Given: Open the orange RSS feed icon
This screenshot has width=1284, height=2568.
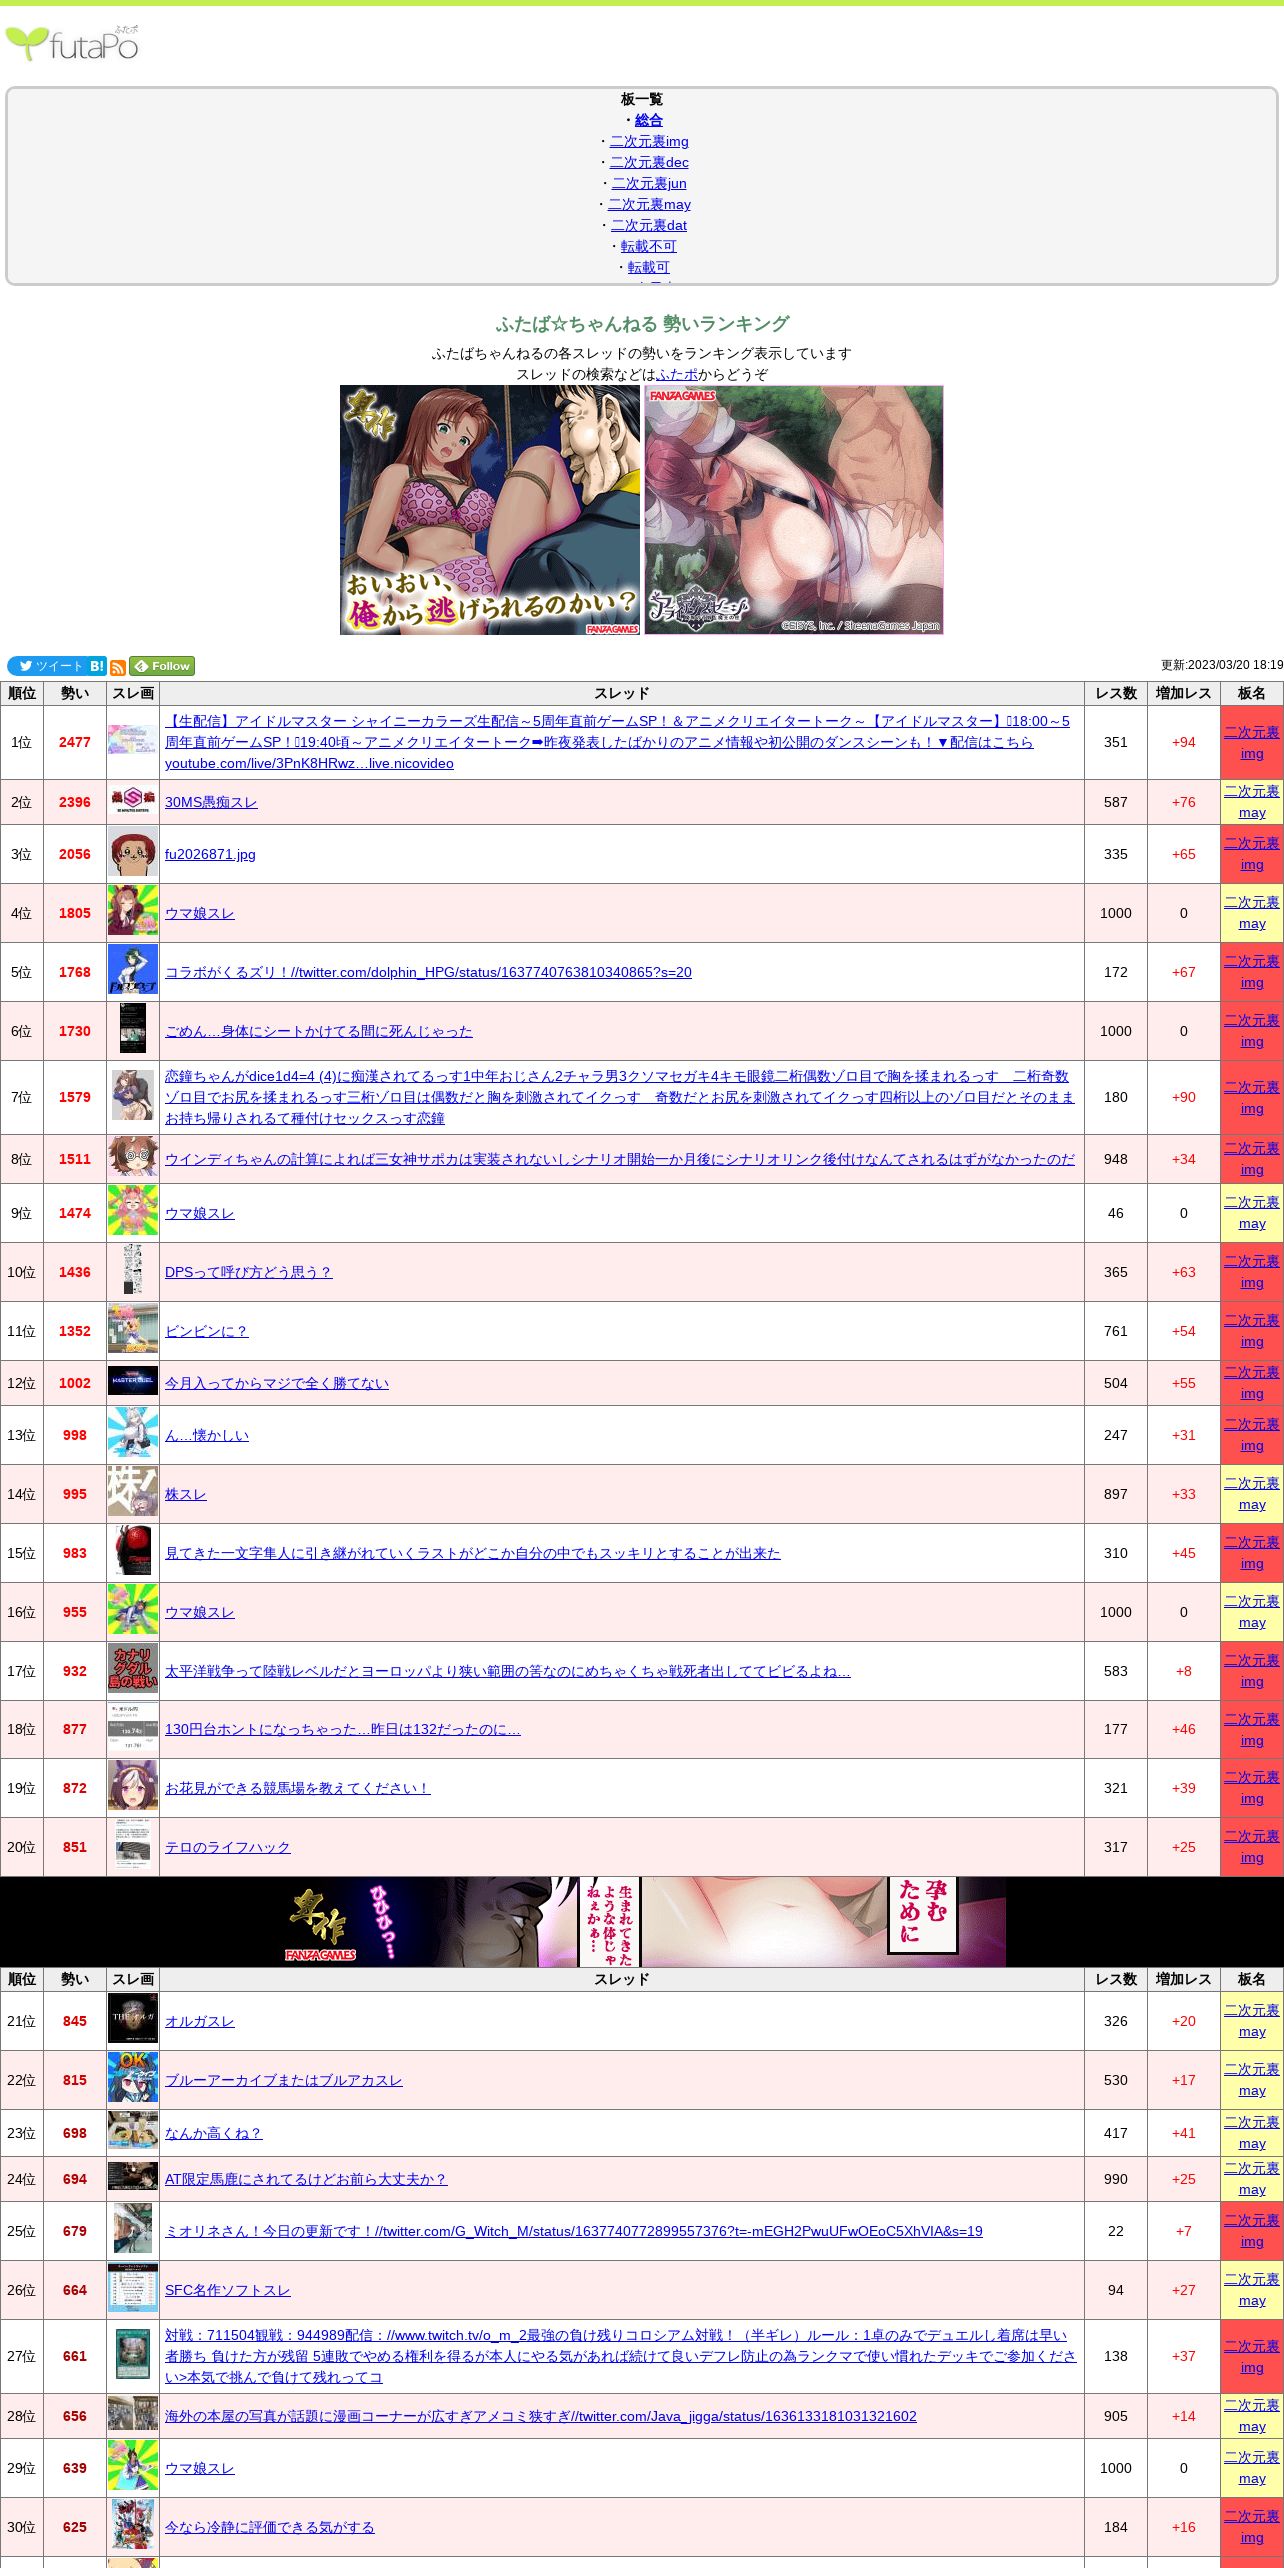Looking at the screenshot, I should (118, 667).
